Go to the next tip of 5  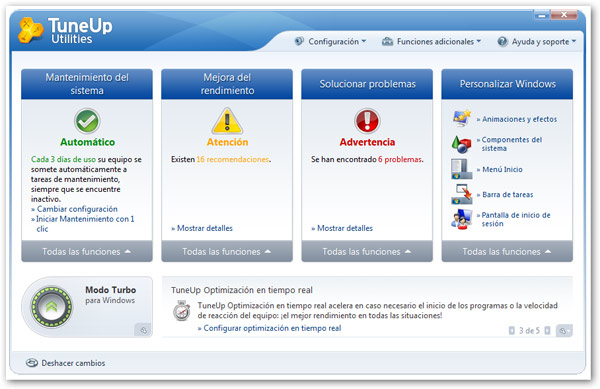547,330
